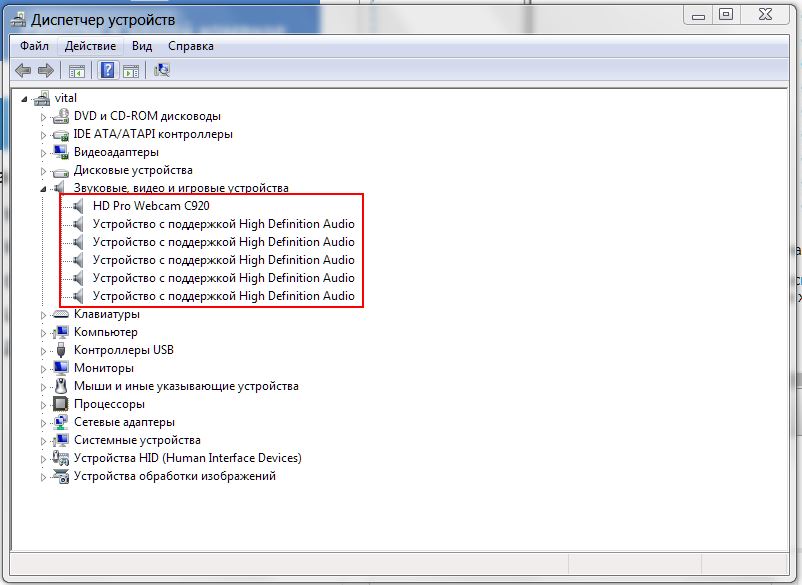Click the Back arrow toolbar icon
Screen dimensions: 802x585
[x=23, y=70]
